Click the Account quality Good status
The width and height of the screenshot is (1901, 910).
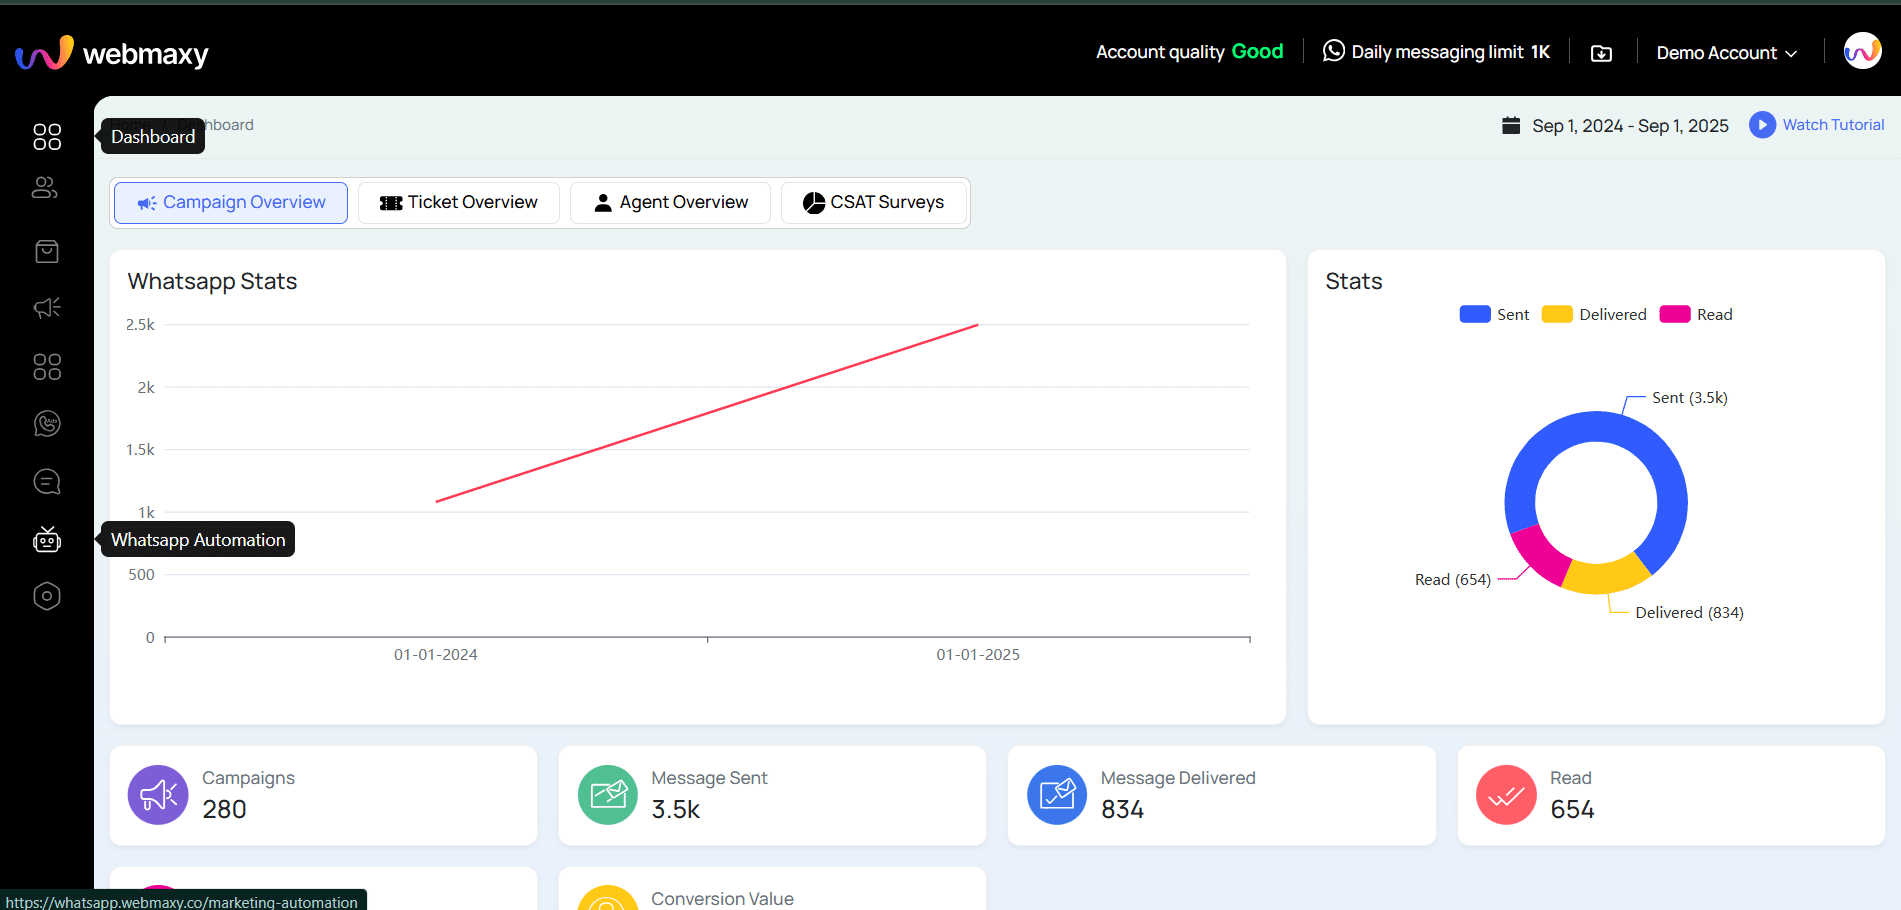[1189, 52]
